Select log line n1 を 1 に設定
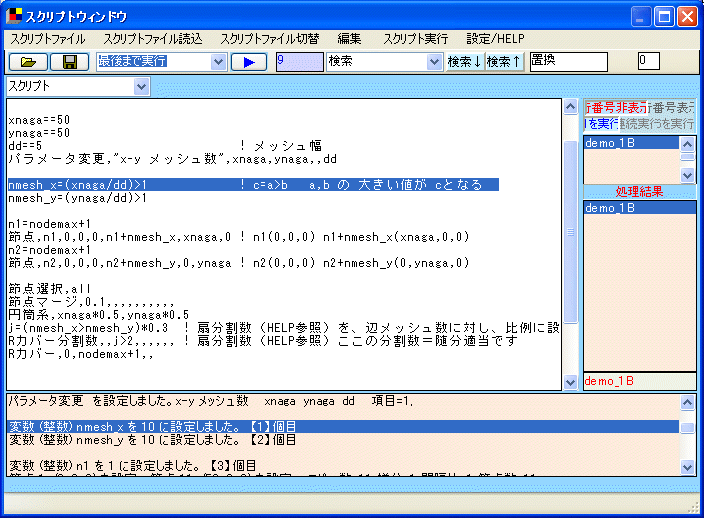The image size is (704, 518). (132, 466)
